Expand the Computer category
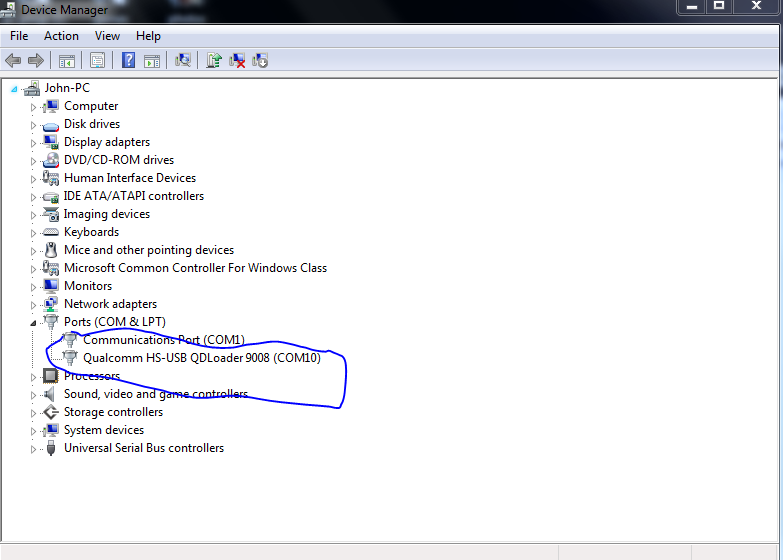This screenshot has height=560, width=783. tap(33, 107)
